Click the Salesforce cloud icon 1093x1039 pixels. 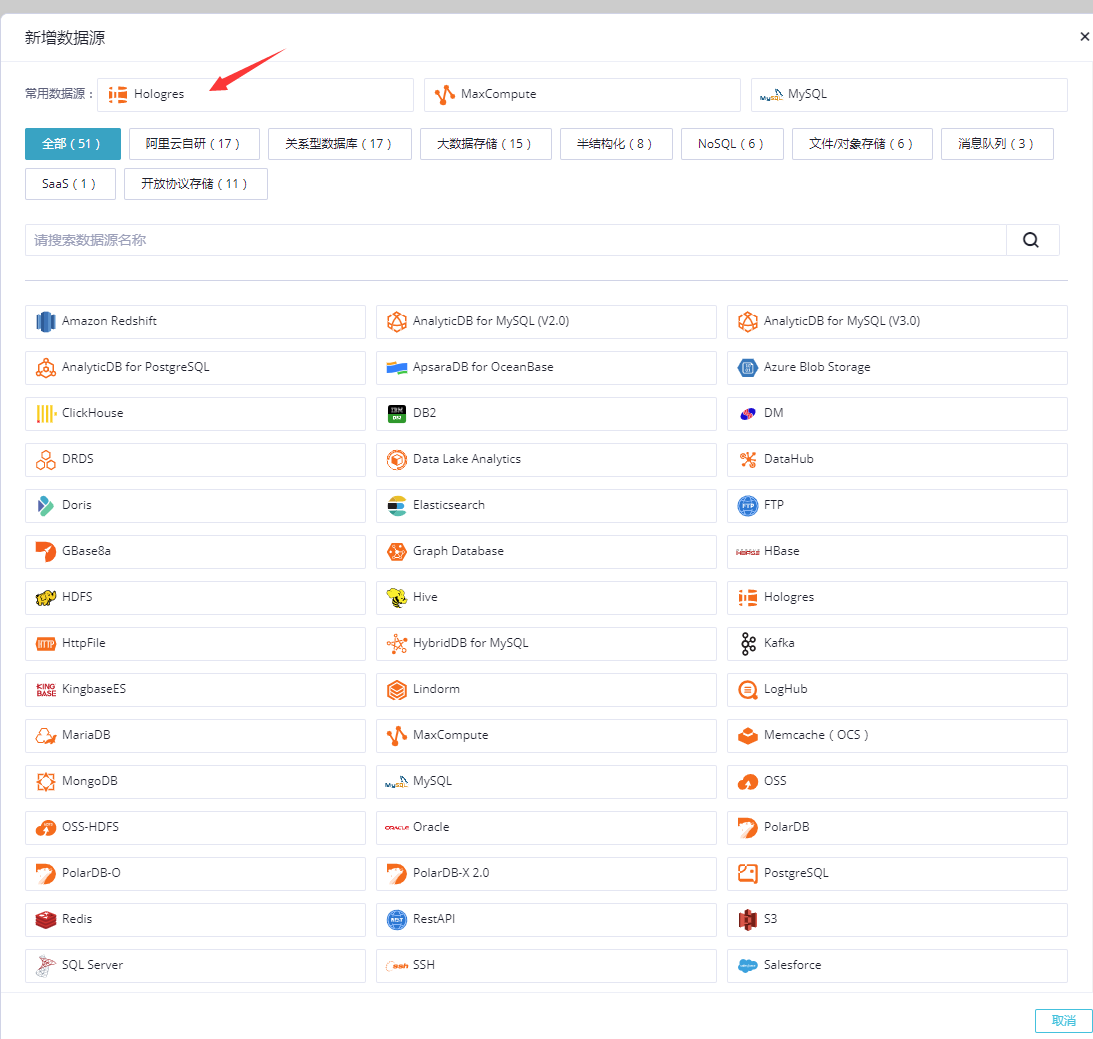coord(748,966)
